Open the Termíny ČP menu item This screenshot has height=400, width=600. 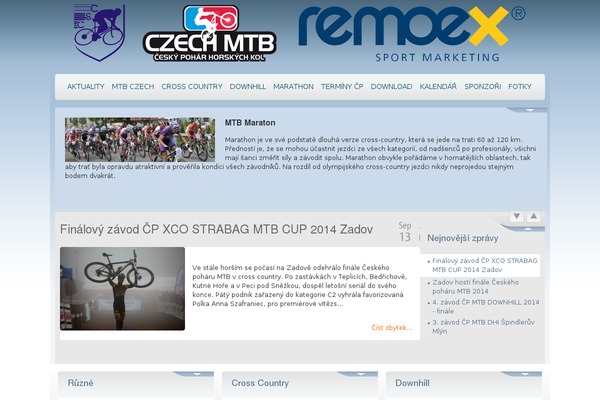(342, 87)
